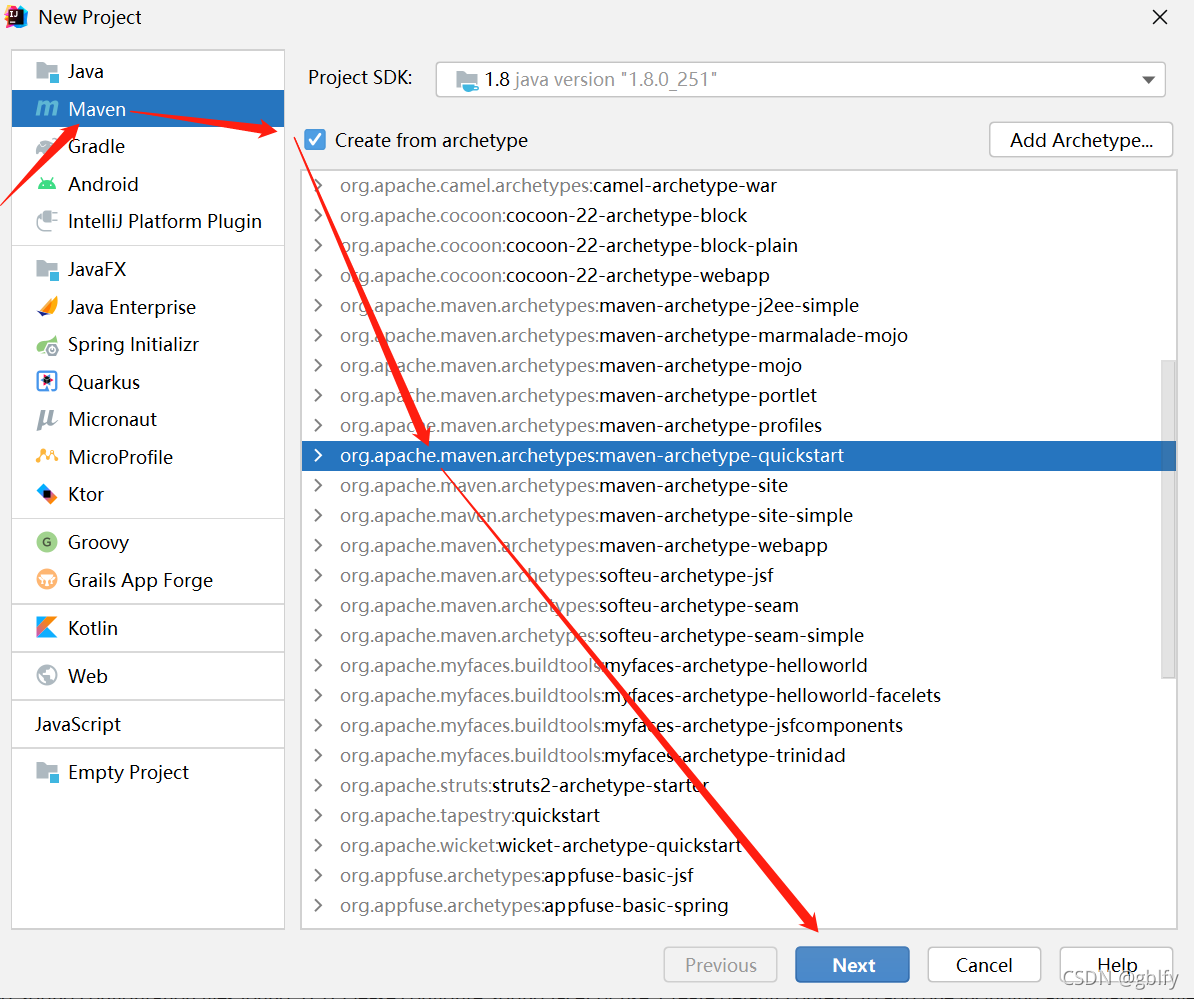Select org.apache.tapestry:quickstart archetype
This screenshot has width=1194, height=999.
(x=739, y=815)
